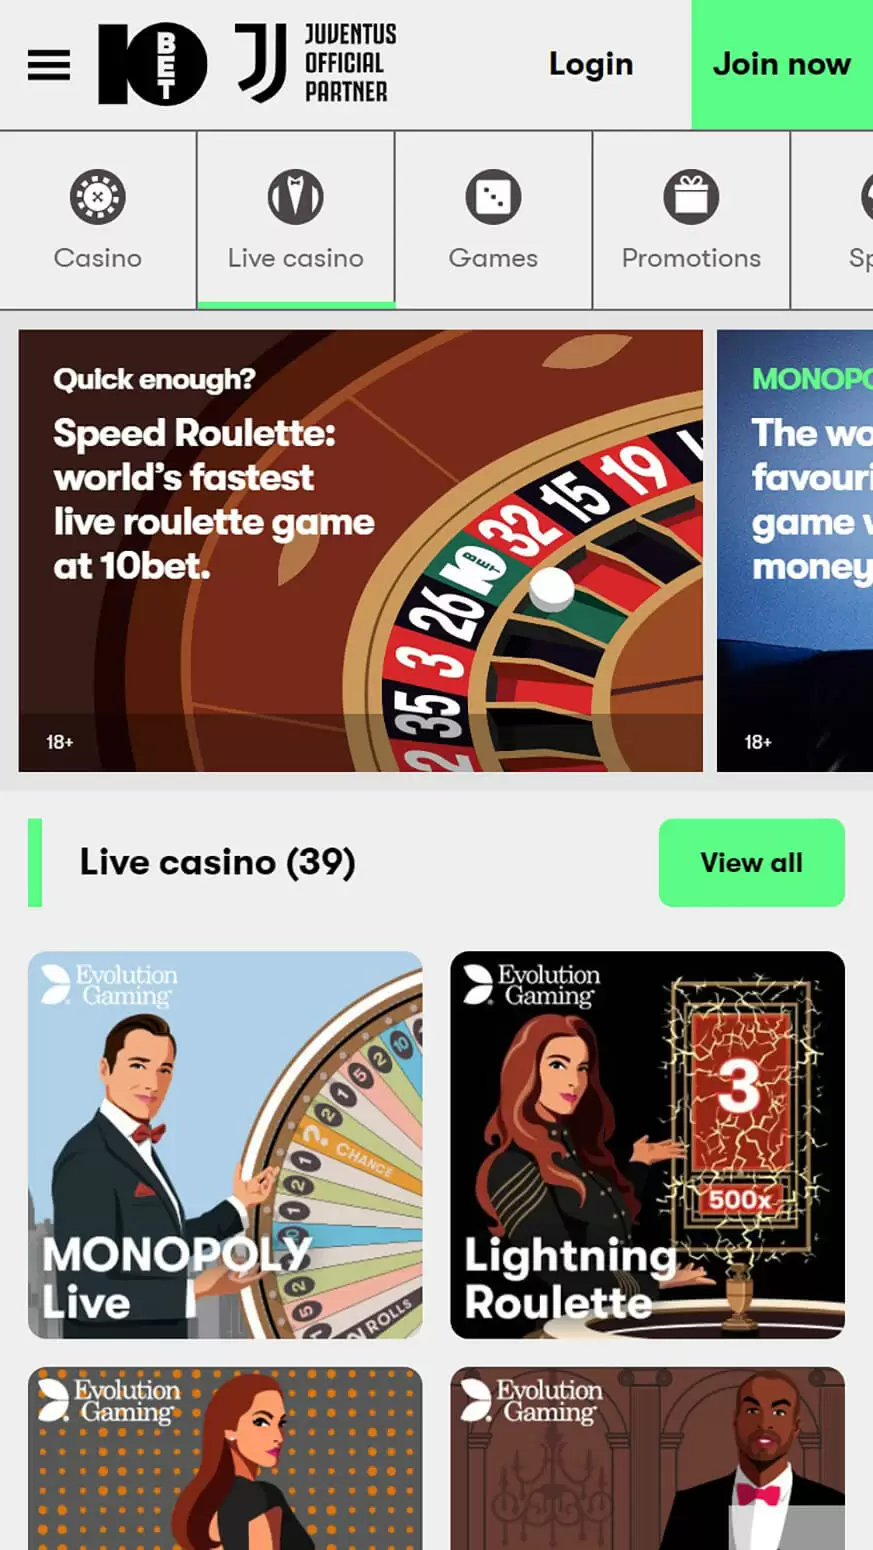The width and height of the screenshot is (873, 1550).
Task: Select the Games dice icon
Action: point(493,197)
